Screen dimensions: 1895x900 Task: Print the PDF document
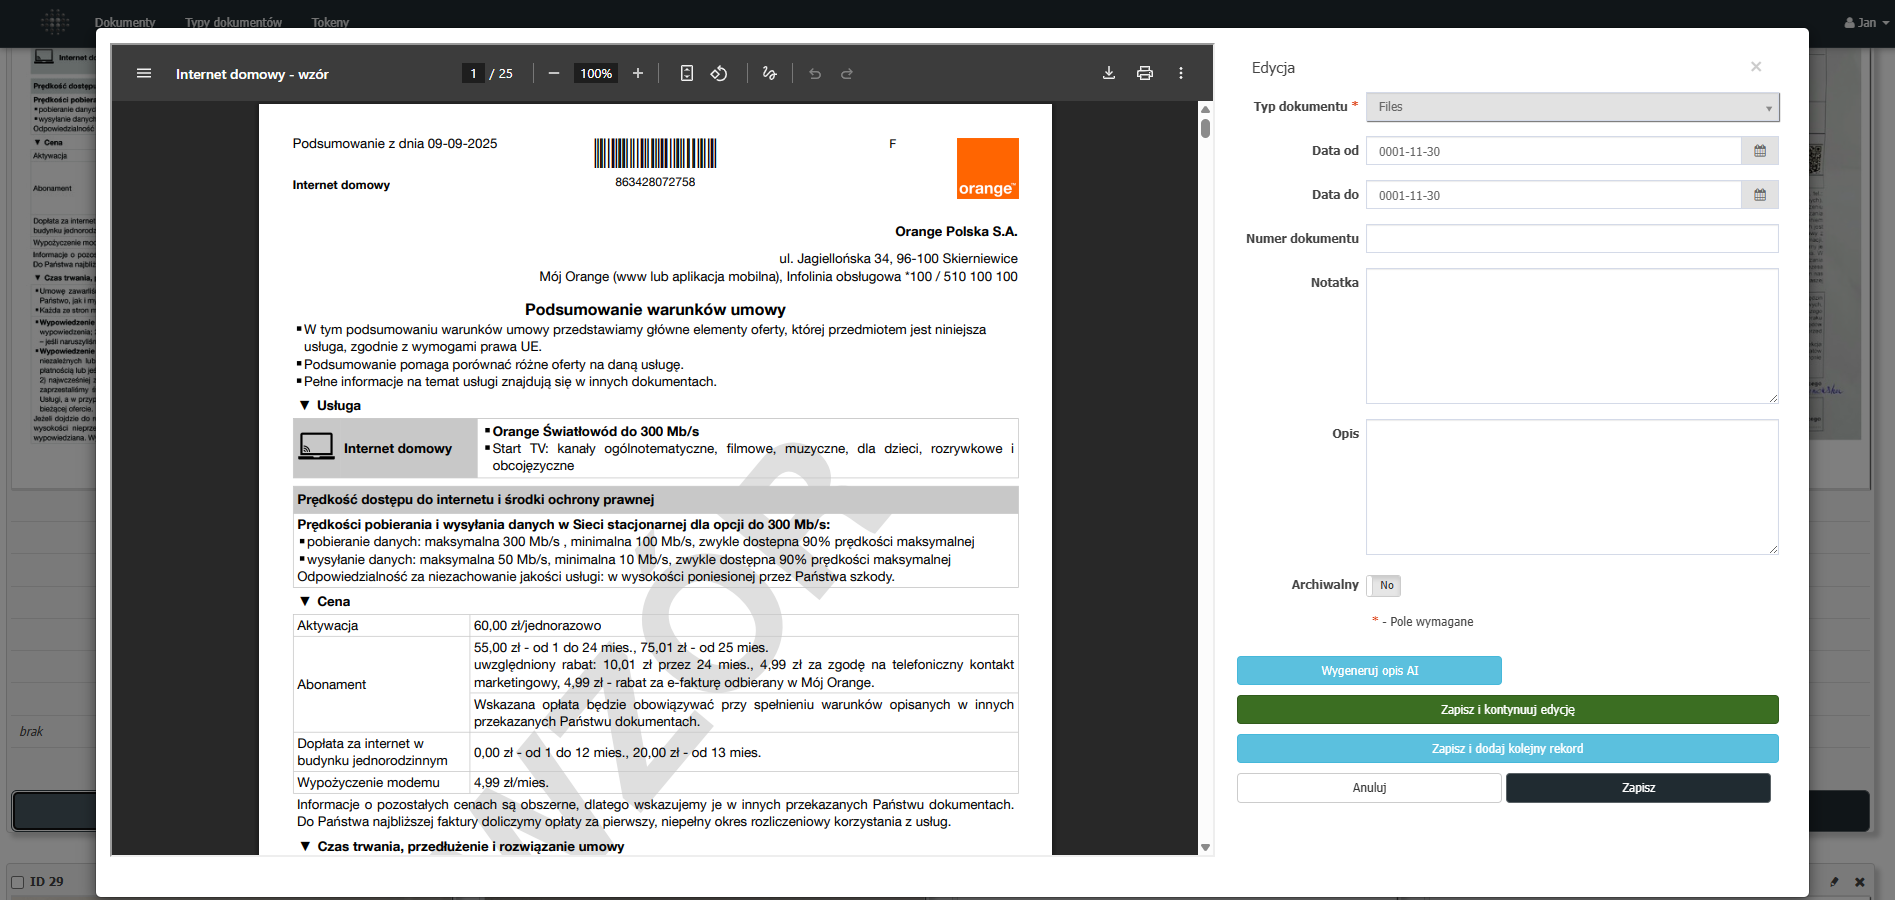click(x=1145, y=73)
